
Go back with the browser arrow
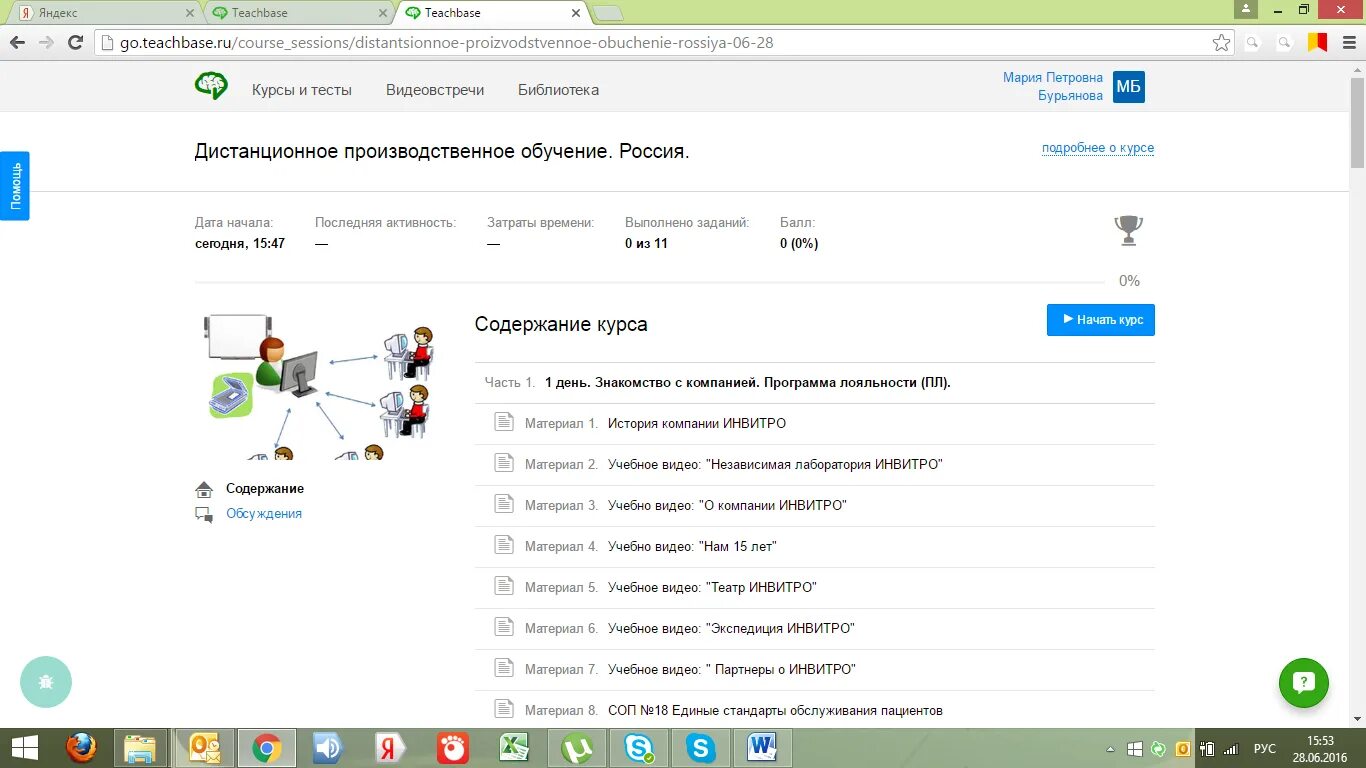(17, 43)
